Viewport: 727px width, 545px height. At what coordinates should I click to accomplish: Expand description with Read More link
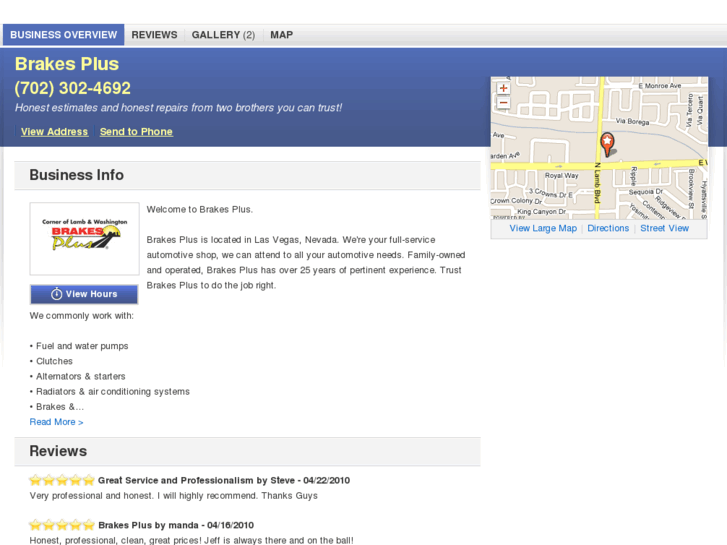(57, 422)
